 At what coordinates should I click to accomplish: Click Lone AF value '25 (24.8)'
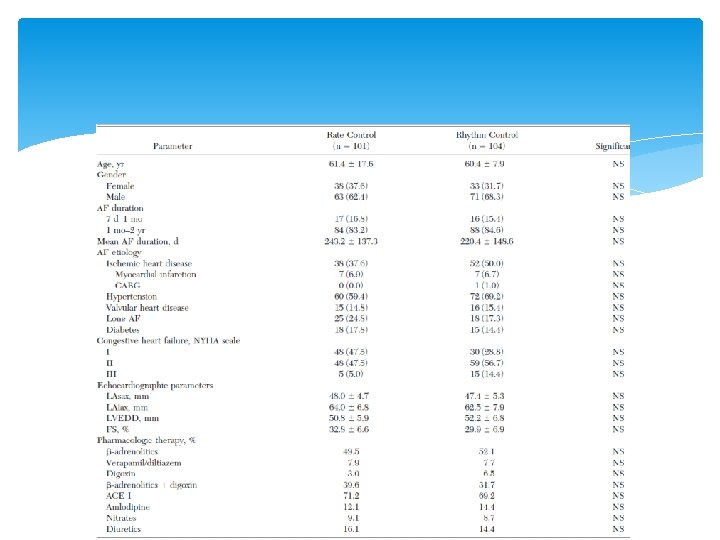(351, 319)
